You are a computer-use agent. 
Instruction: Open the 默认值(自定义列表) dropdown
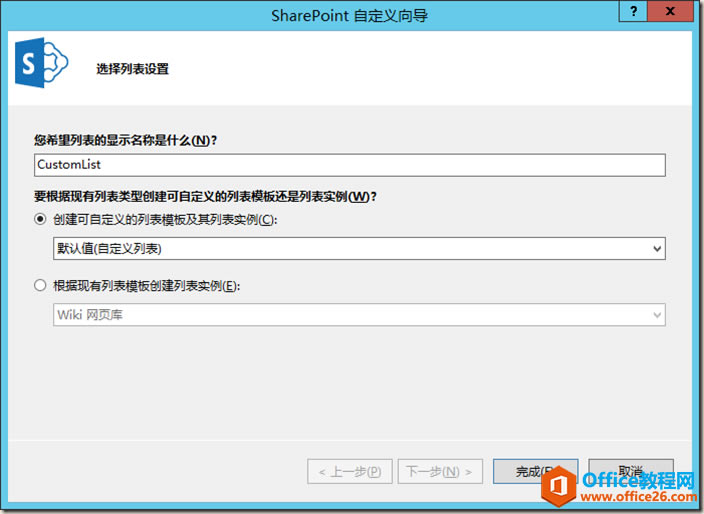tap(359, 249)
